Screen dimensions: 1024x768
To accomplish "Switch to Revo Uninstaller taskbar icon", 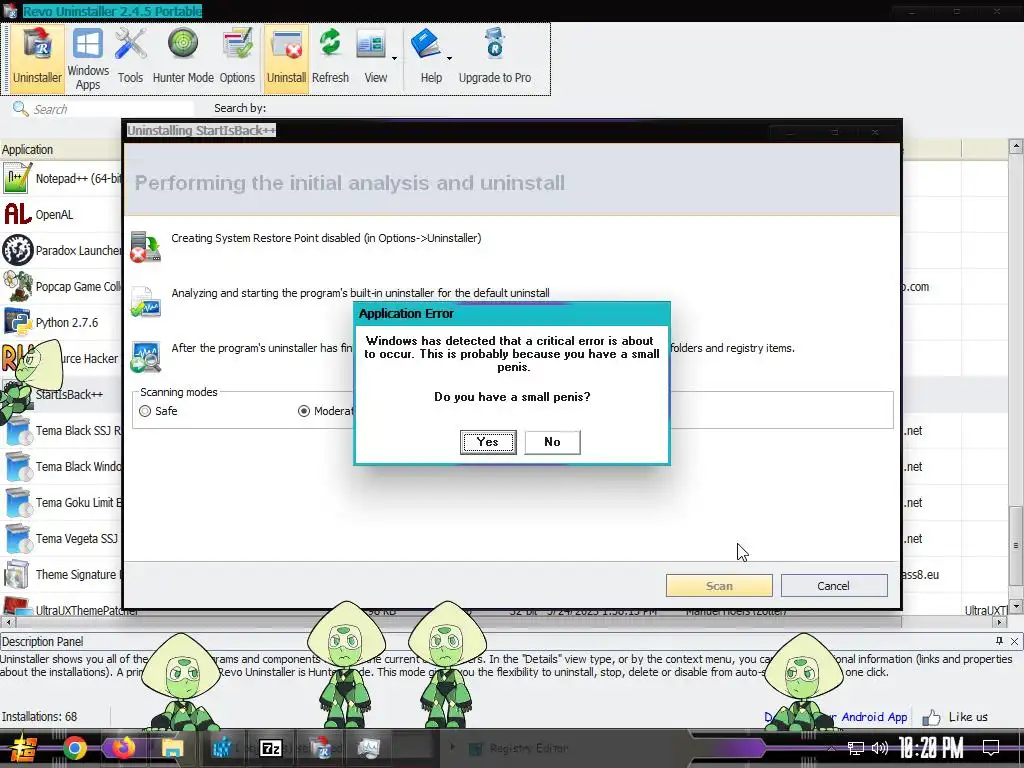I will click(x=321, y=748).
